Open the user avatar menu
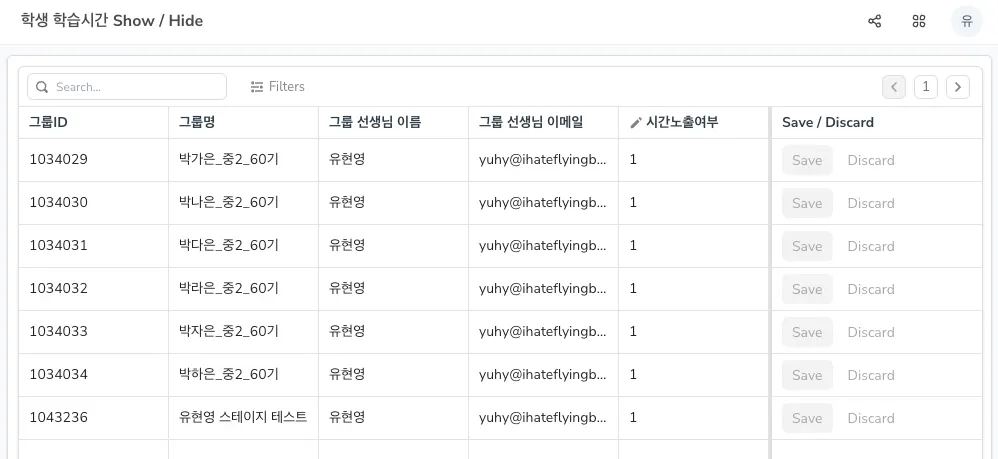The width and height of the screenshot is (998, 459). 966,21
